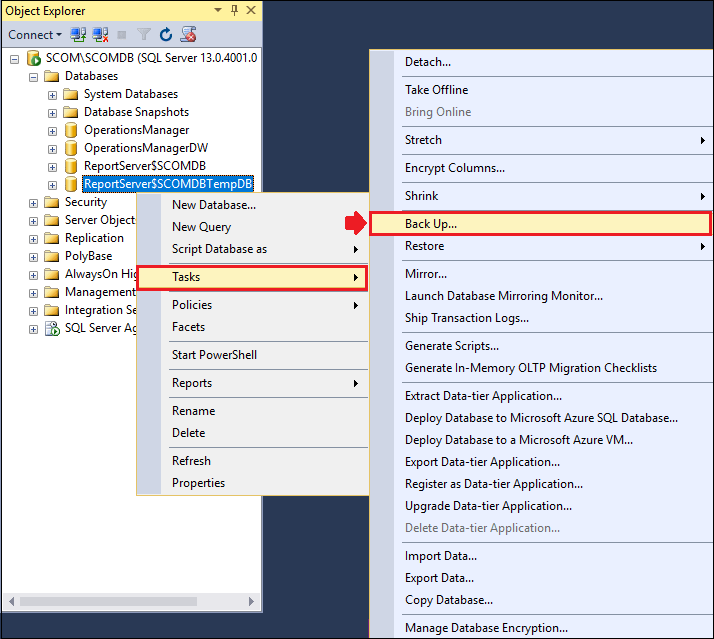Screen dimensions: 714x639
Task: Select Import Data... menu item
Action: [541, 556]
